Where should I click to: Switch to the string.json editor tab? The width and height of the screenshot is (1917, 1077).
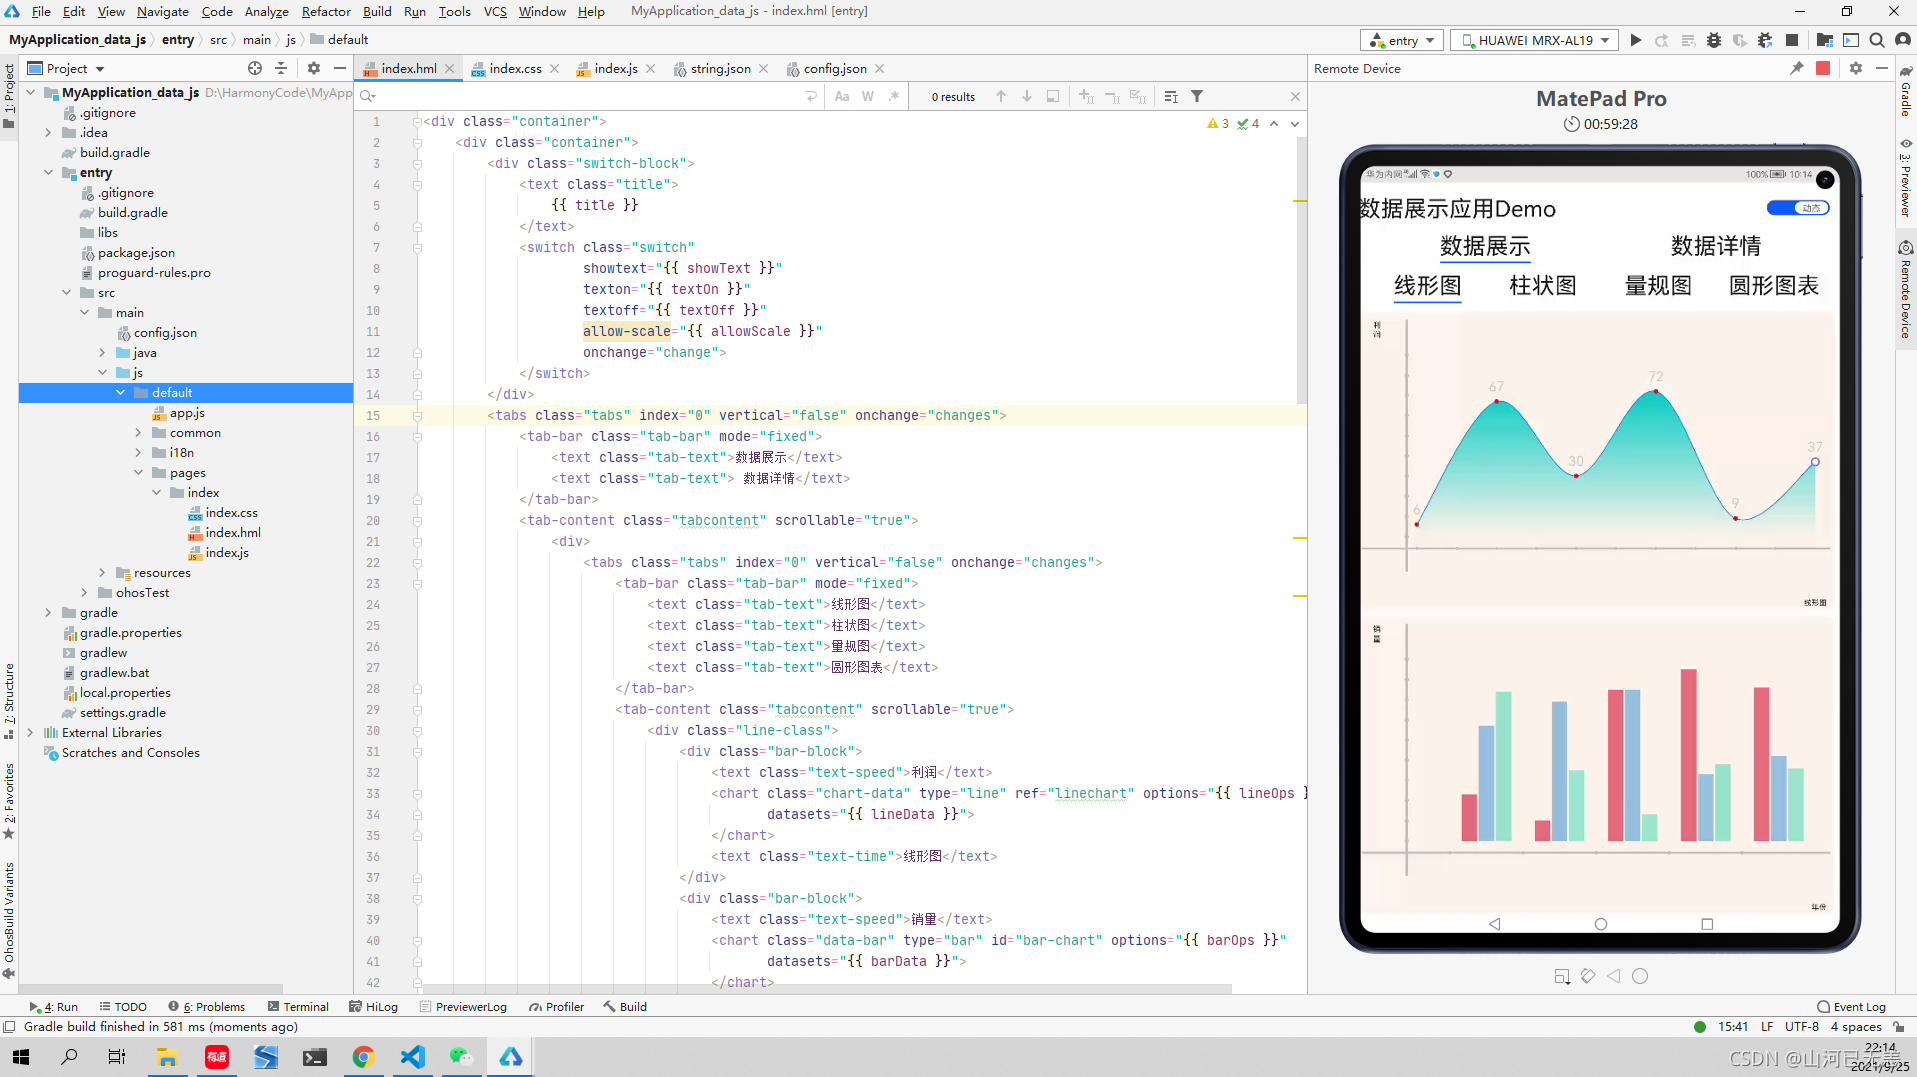(x=720, y=68)
